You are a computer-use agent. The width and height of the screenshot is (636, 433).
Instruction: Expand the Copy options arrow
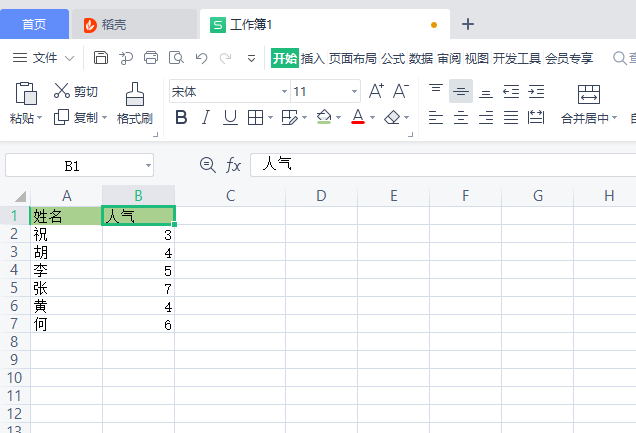tap(104, 118)
